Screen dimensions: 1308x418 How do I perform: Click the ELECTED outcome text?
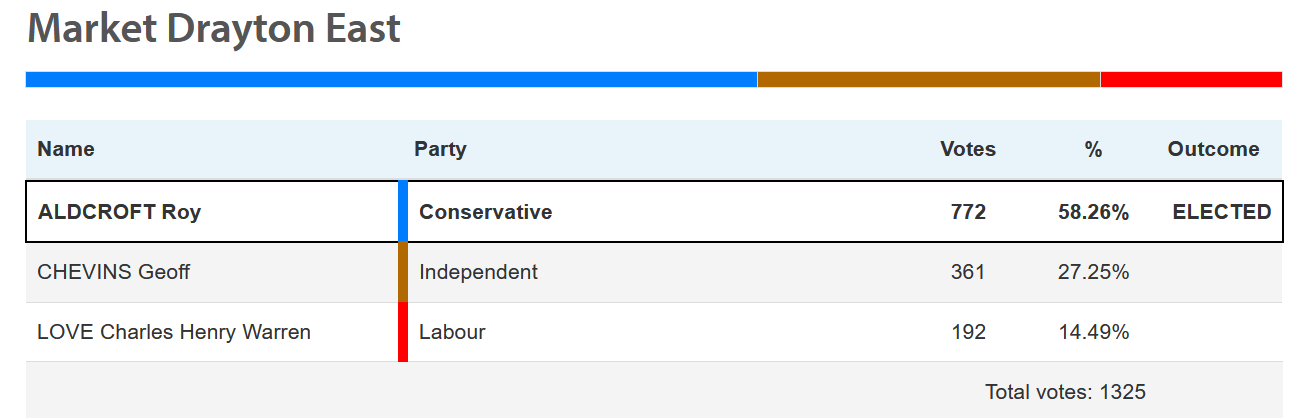pyautogui.click(x=1222, y=212)
